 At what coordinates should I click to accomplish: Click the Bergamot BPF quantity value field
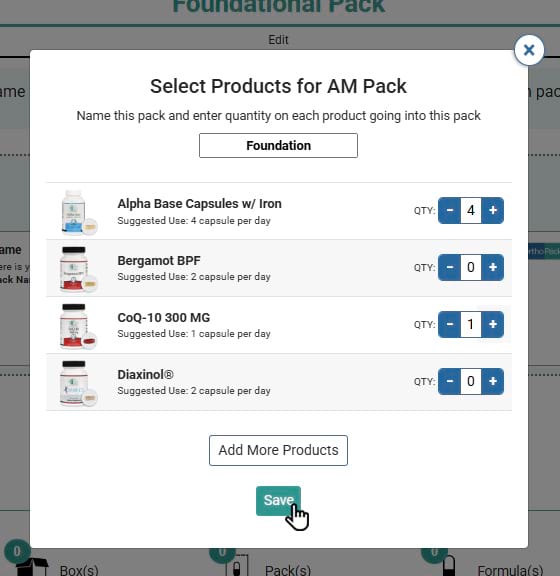pyautogui.click(x=471, y=267)
